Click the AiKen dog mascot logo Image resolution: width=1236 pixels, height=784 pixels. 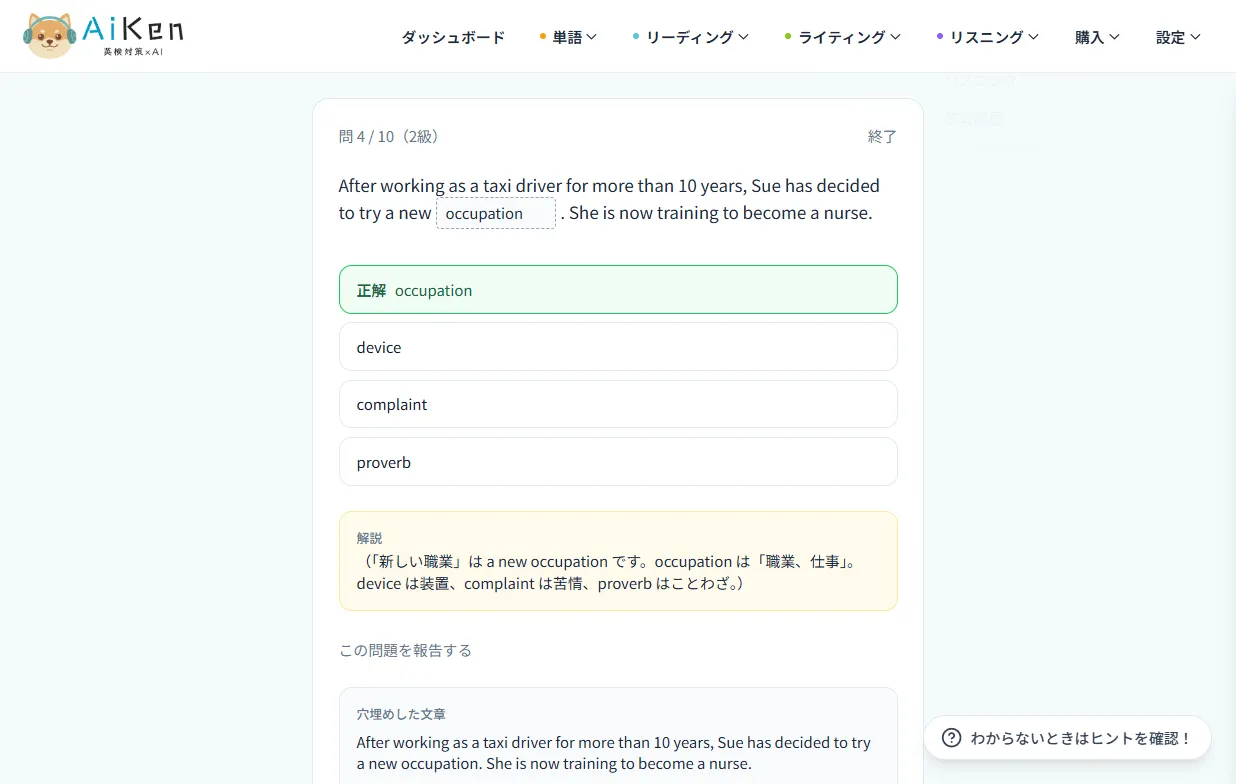(50, 36)
